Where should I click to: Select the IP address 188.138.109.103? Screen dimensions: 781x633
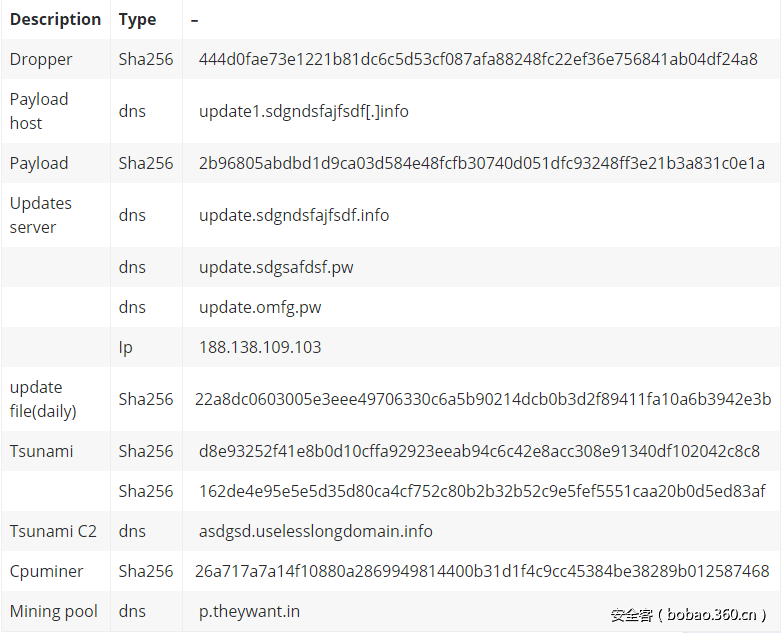[260, 347]
